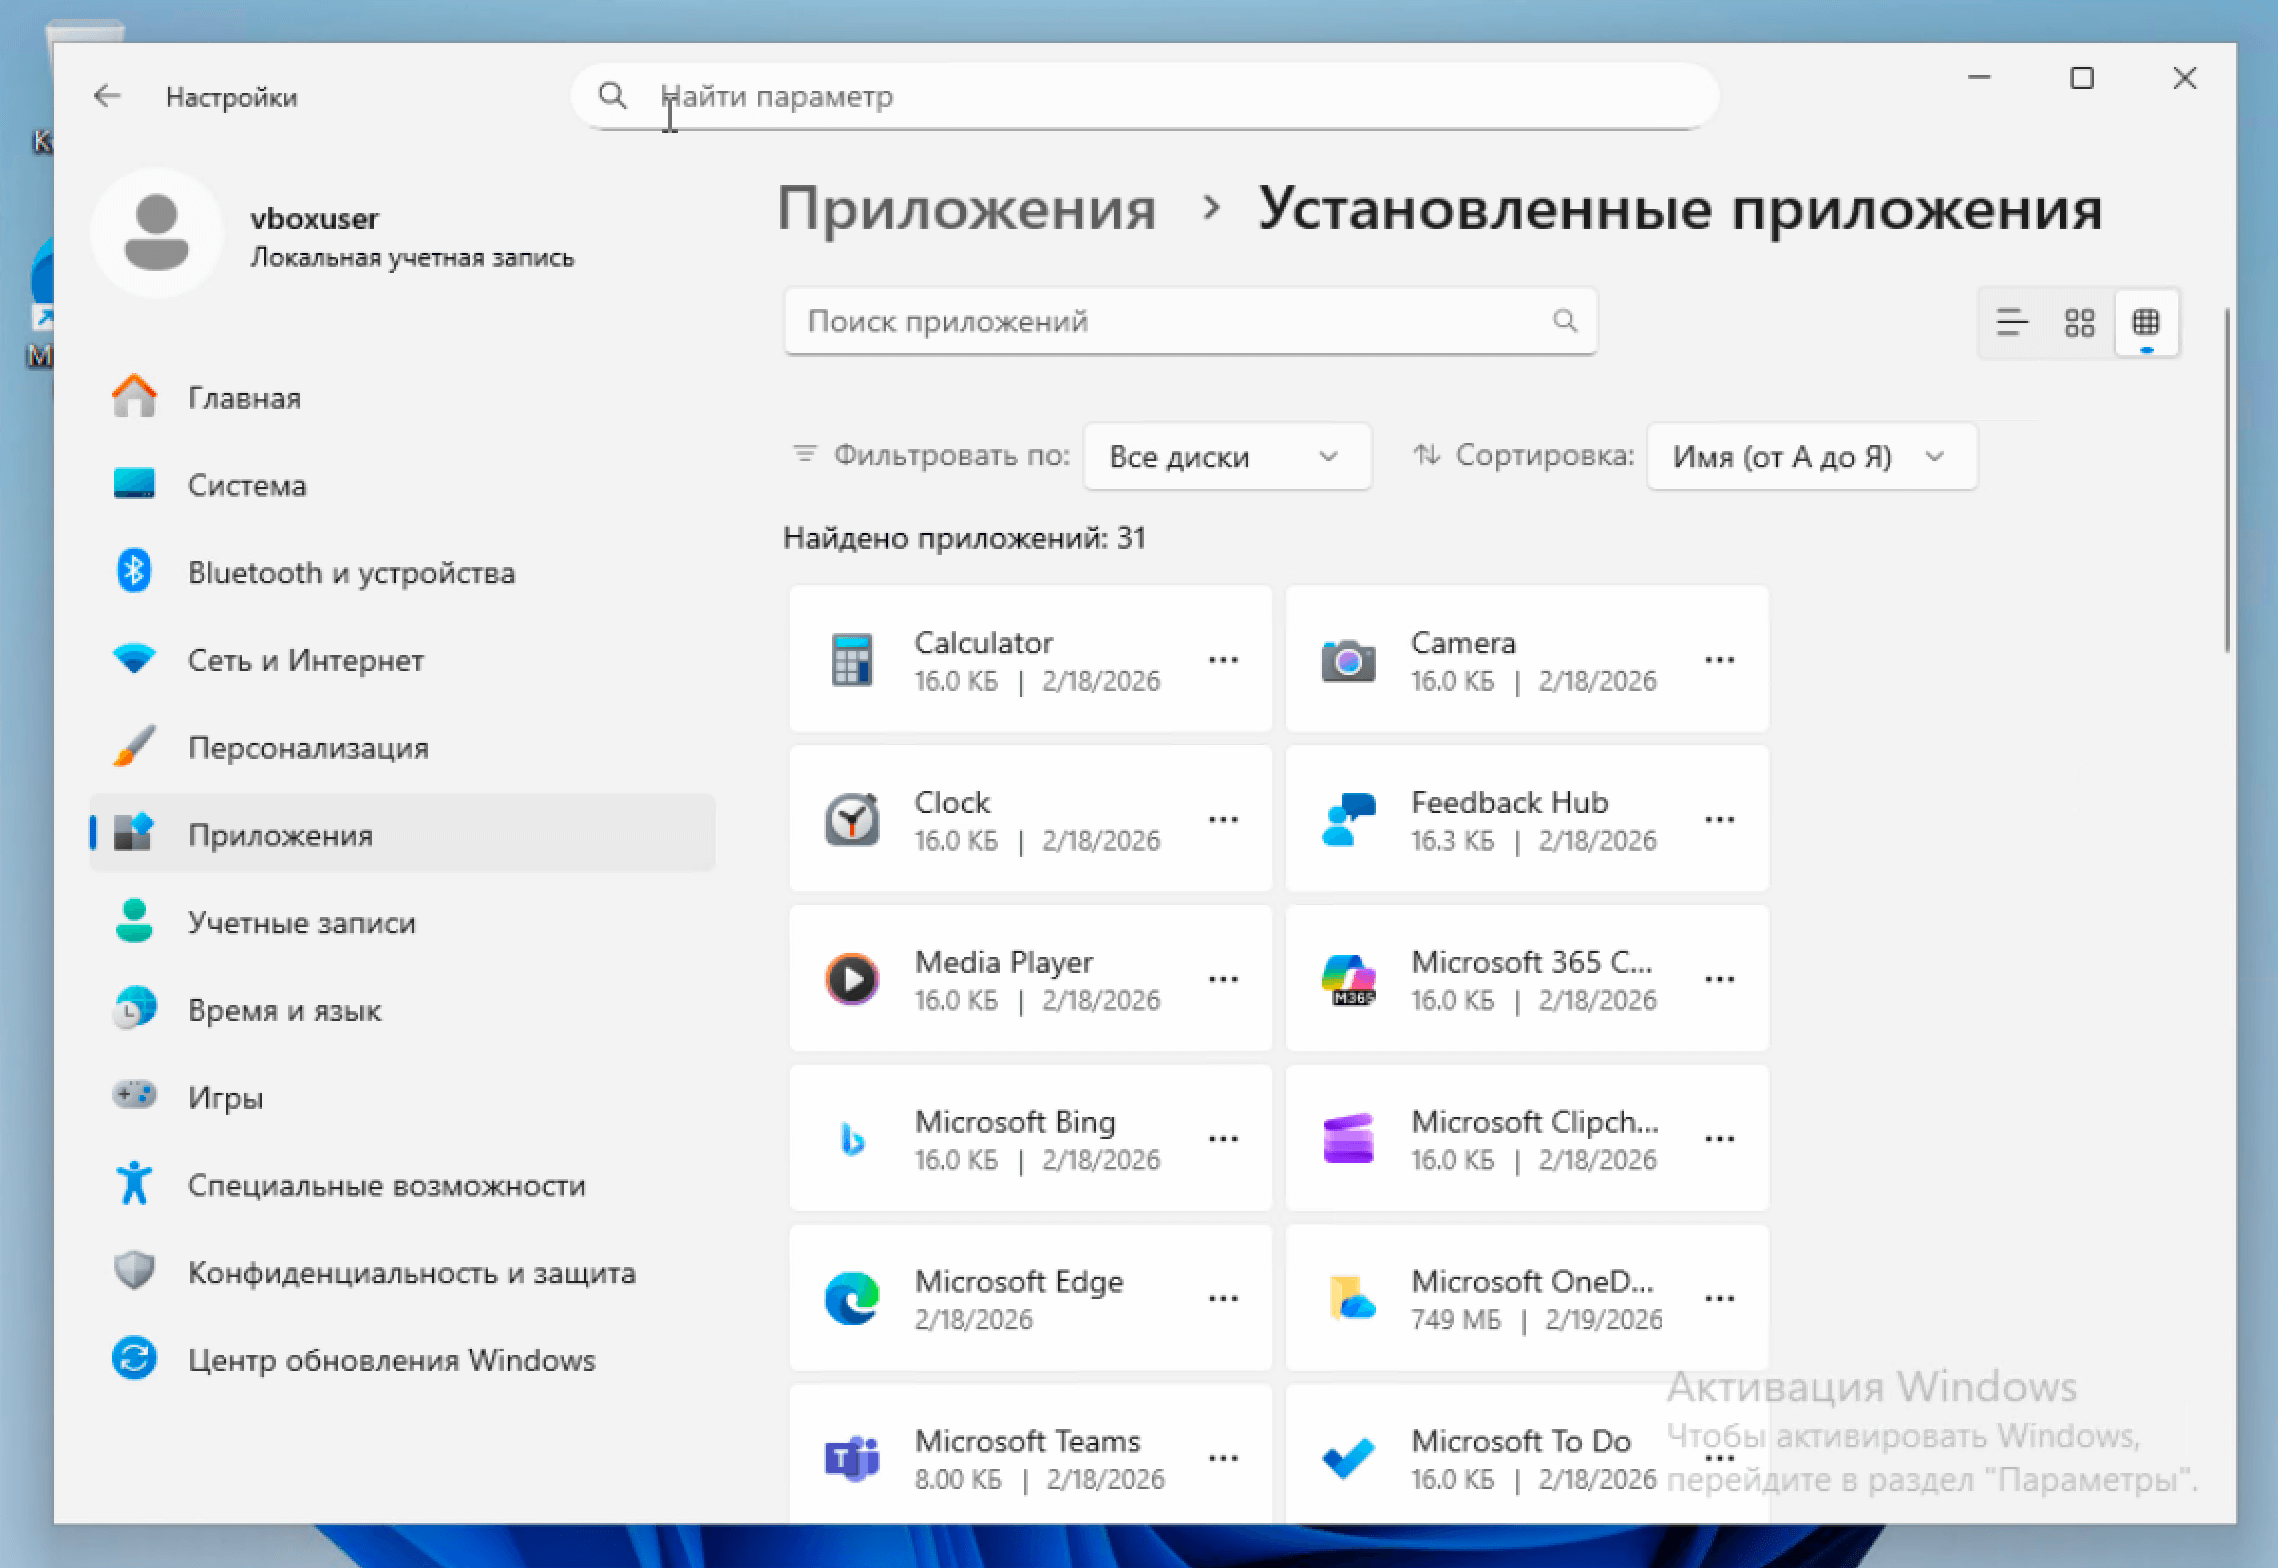Click the Media Player app icon
Viewport: 2278px width, 1568px height.
tap(852, 979)
